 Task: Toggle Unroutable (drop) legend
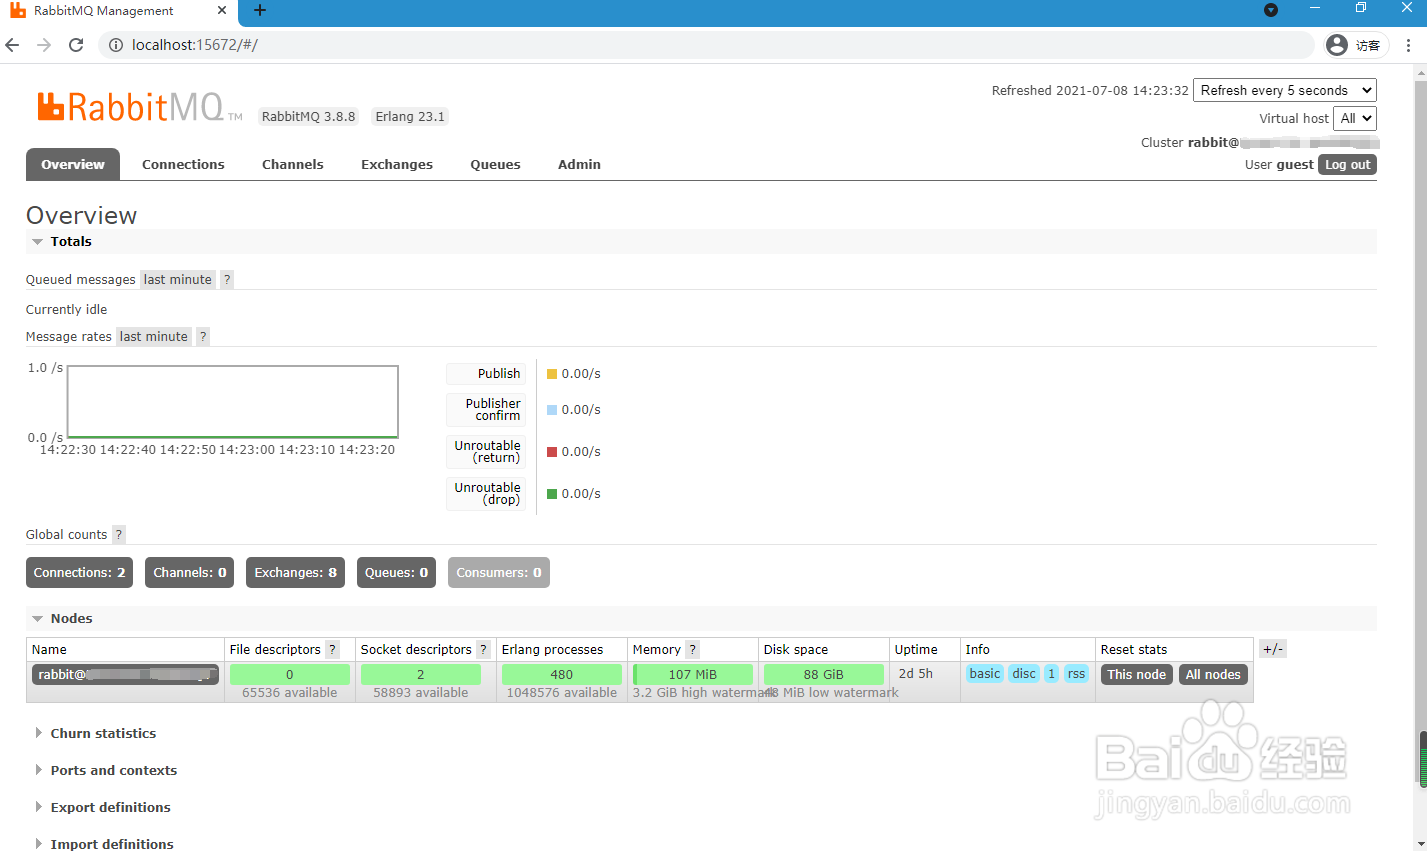click(486, 494)
